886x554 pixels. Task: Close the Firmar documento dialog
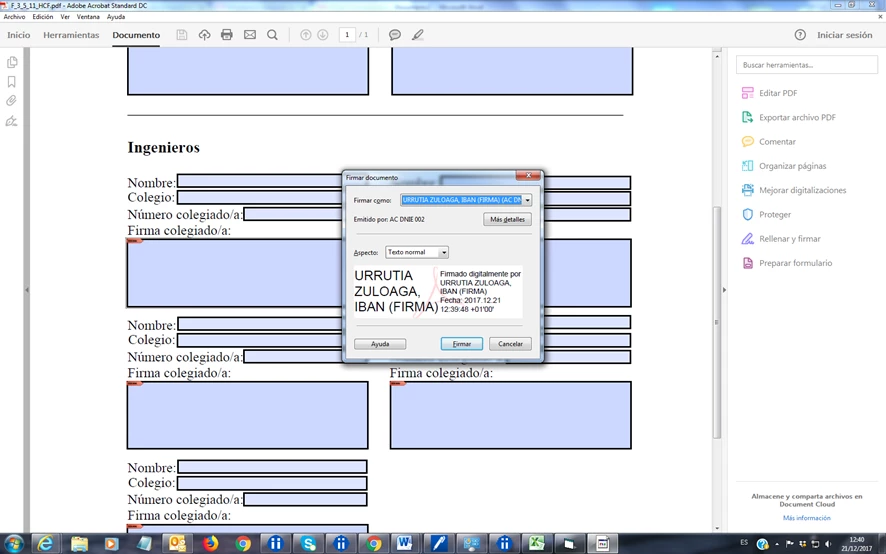pyautogui.click(x=528, y=175)
